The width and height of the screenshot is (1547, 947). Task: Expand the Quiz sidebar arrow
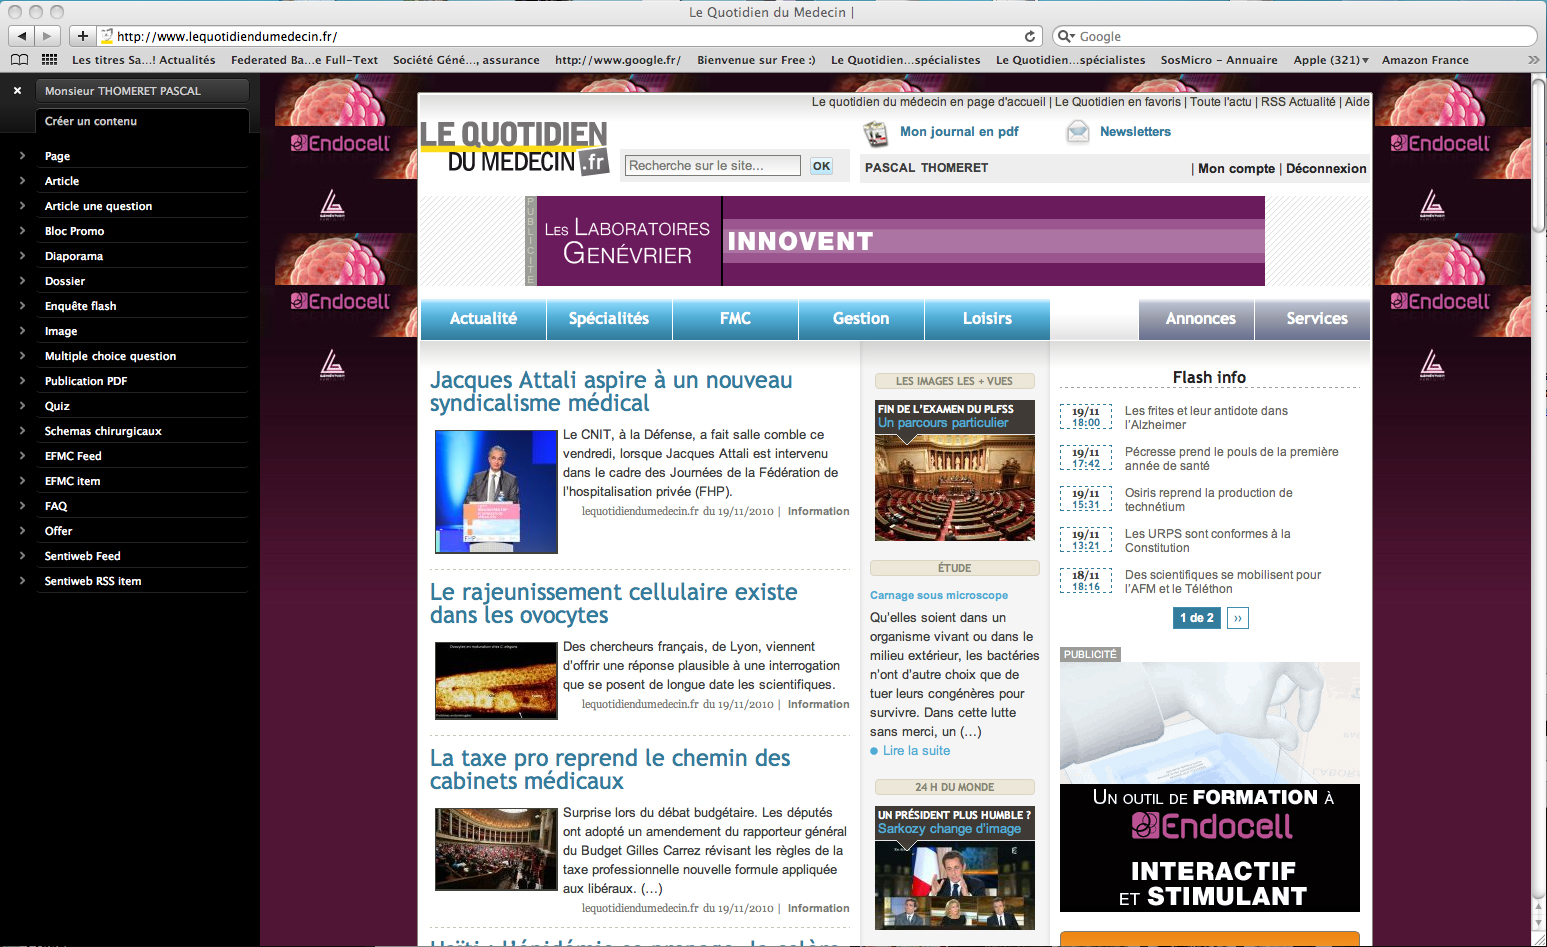coord(22,406)
